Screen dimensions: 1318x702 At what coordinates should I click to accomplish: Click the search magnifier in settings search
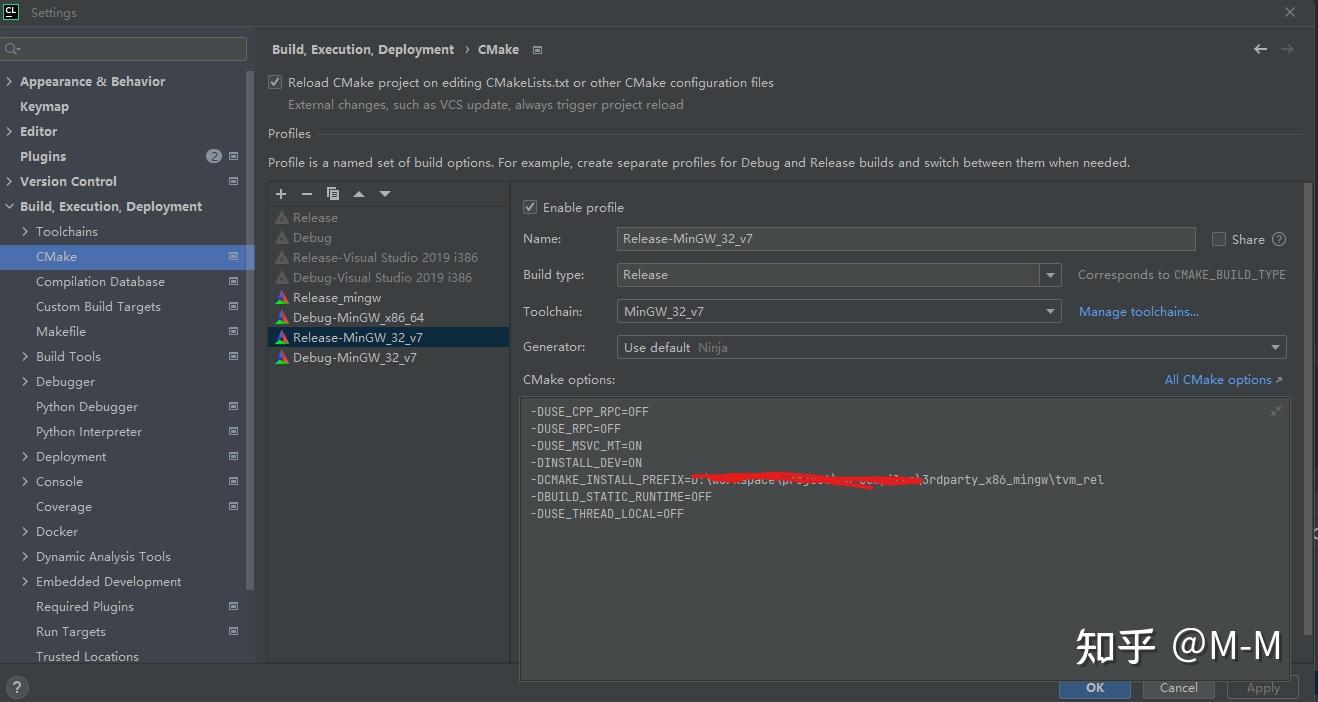pos(12,49)
